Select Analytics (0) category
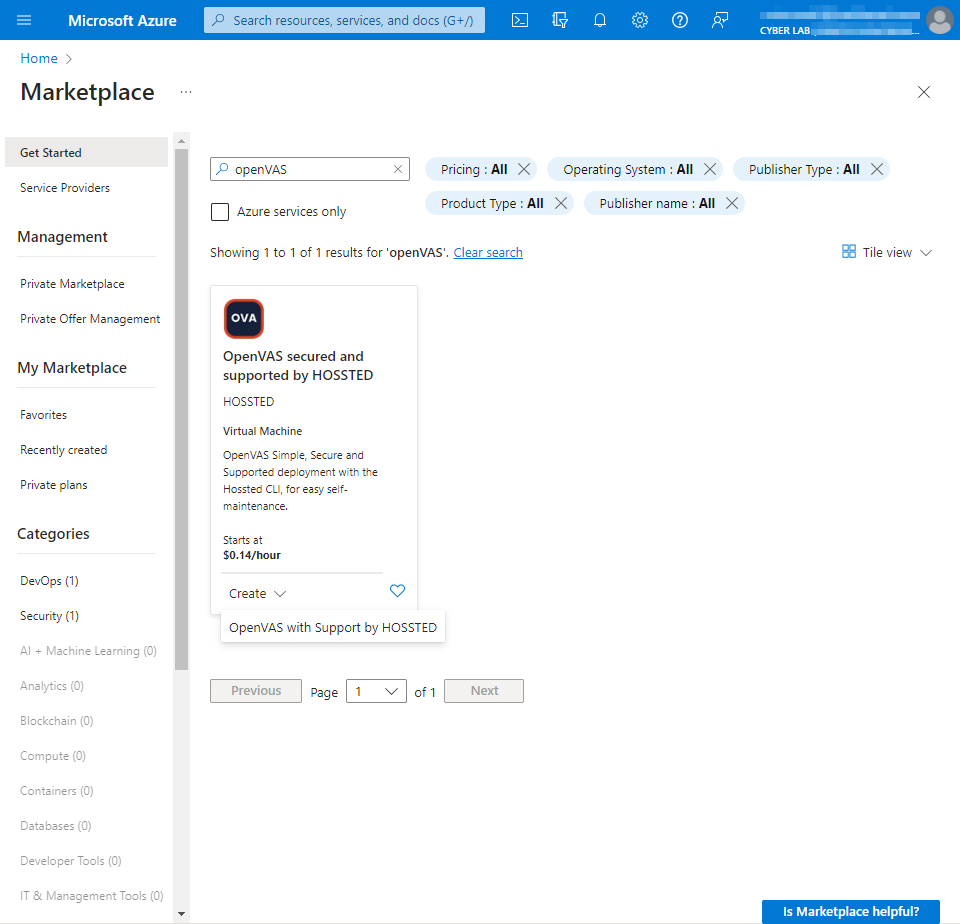Image resolution: width=960 pixels, height=924 pixels. pyautogui.click(x=52, y=686)
